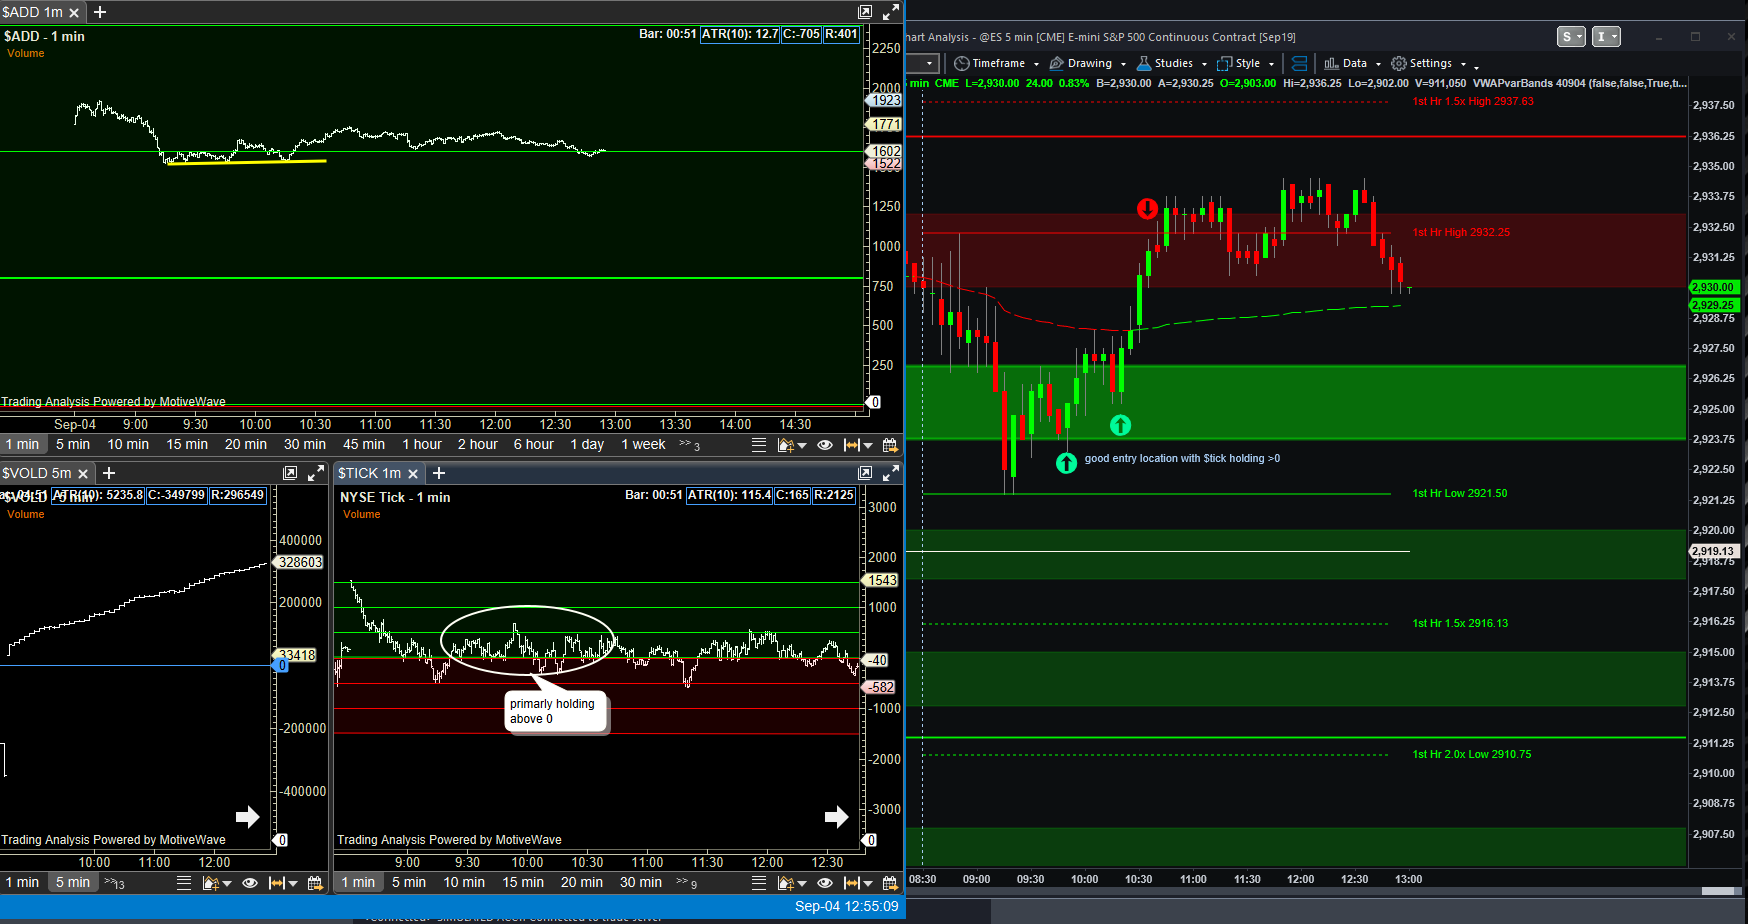
Task: Add a new tab next to $TICK 1m
Action: tap(439, 473)
